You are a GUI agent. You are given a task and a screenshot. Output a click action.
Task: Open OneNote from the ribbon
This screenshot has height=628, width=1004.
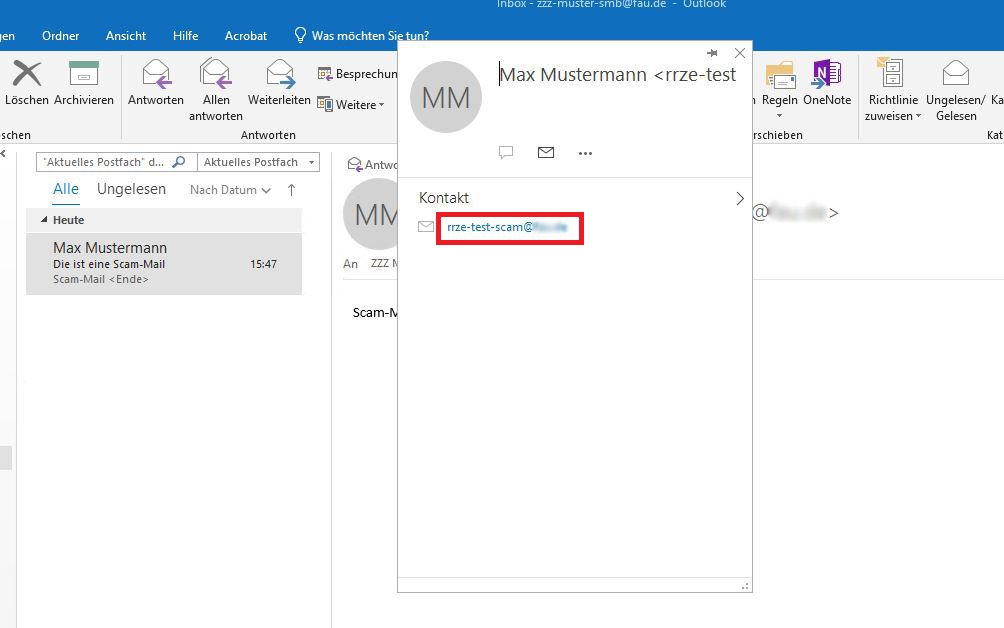tap(826, 75)
